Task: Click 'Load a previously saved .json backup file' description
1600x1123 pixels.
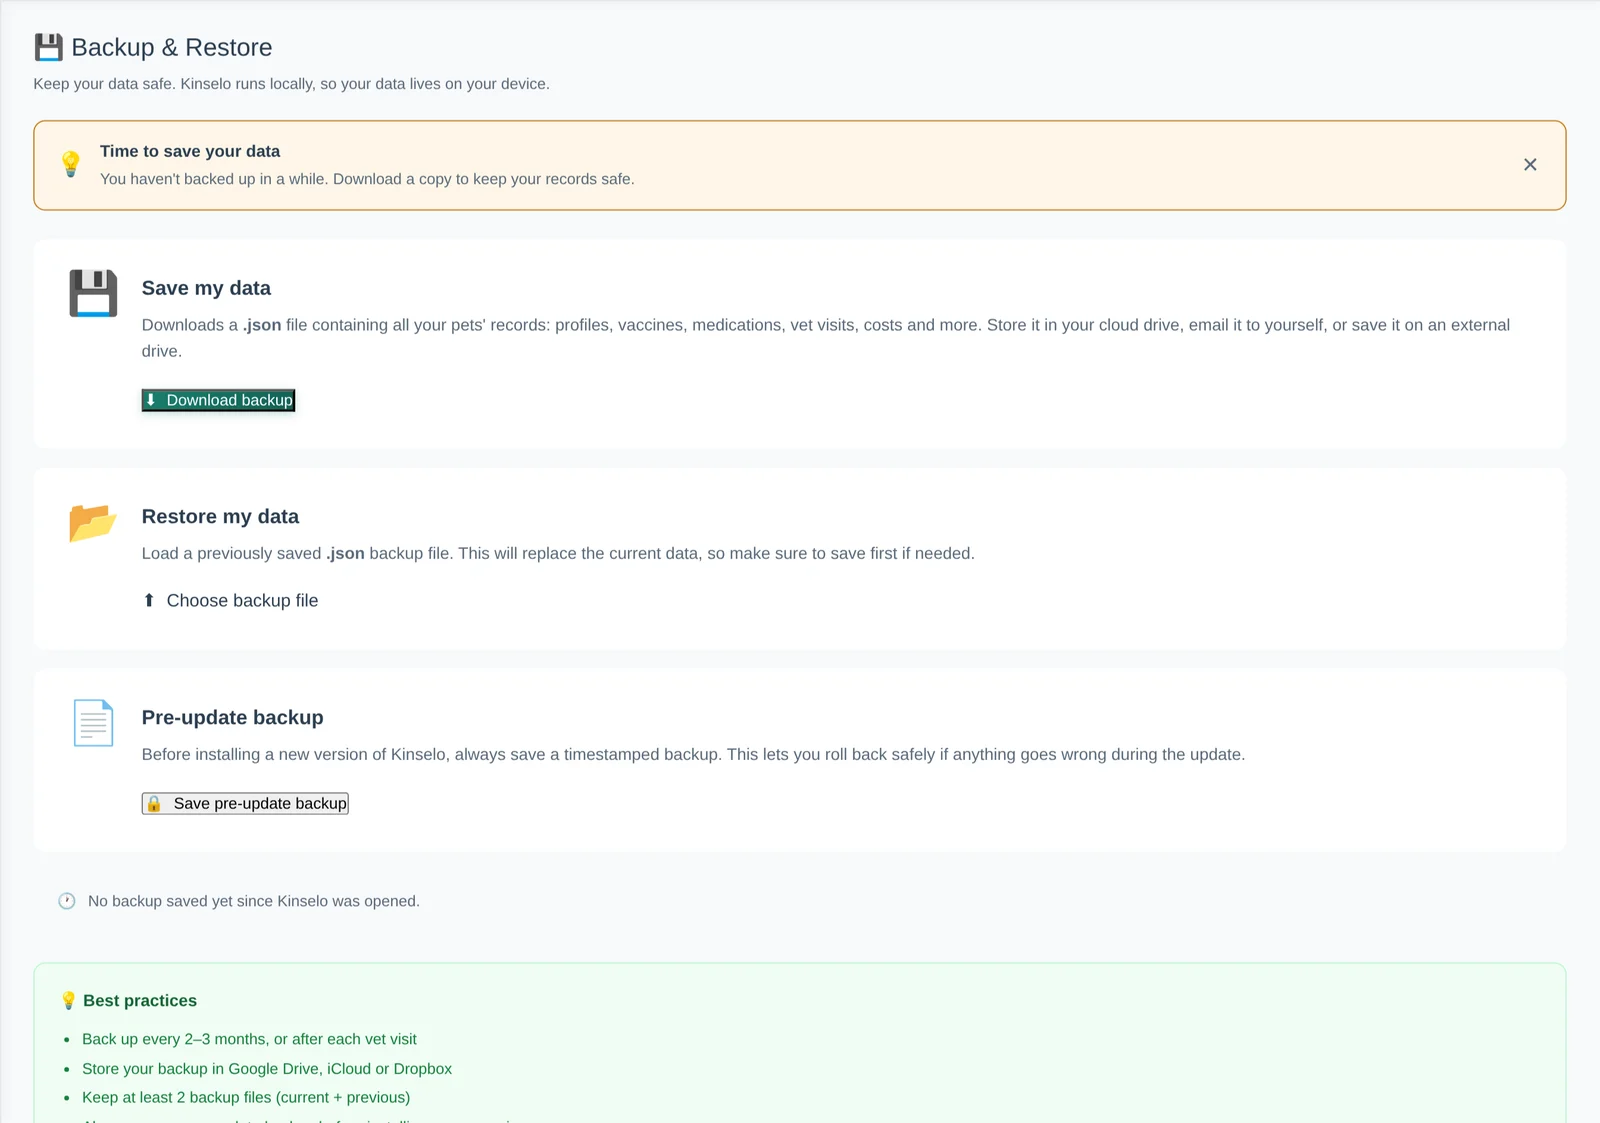Action: (x=558, y=553)
